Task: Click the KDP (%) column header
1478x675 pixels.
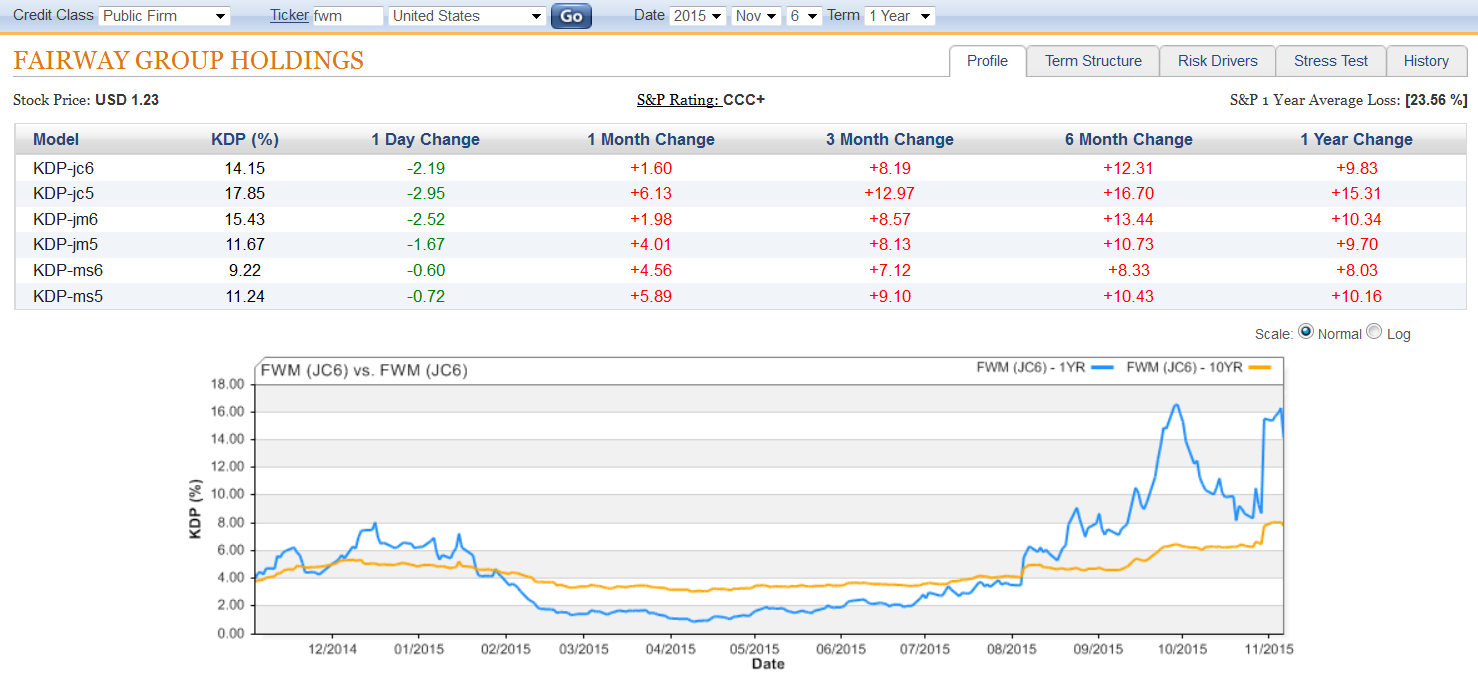Action: tap(245, 139)
